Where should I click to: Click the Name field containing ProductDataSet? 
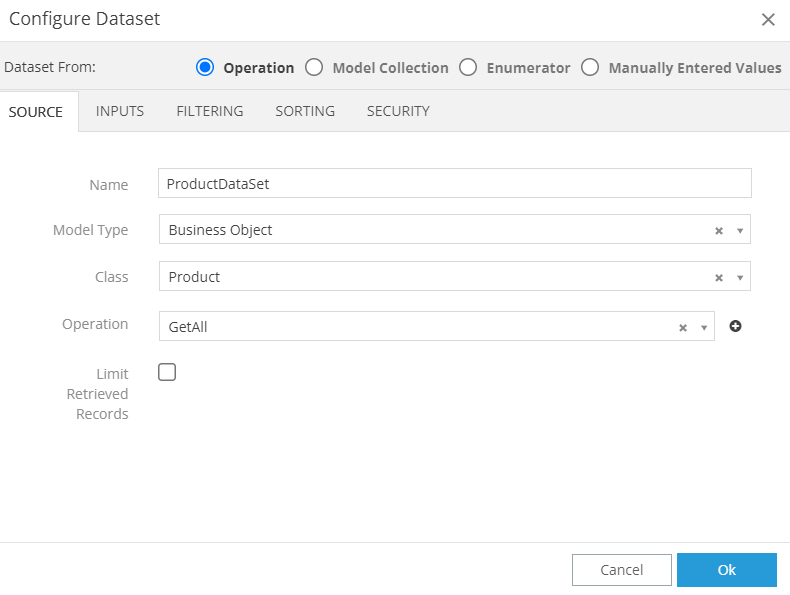coord(454,184)
